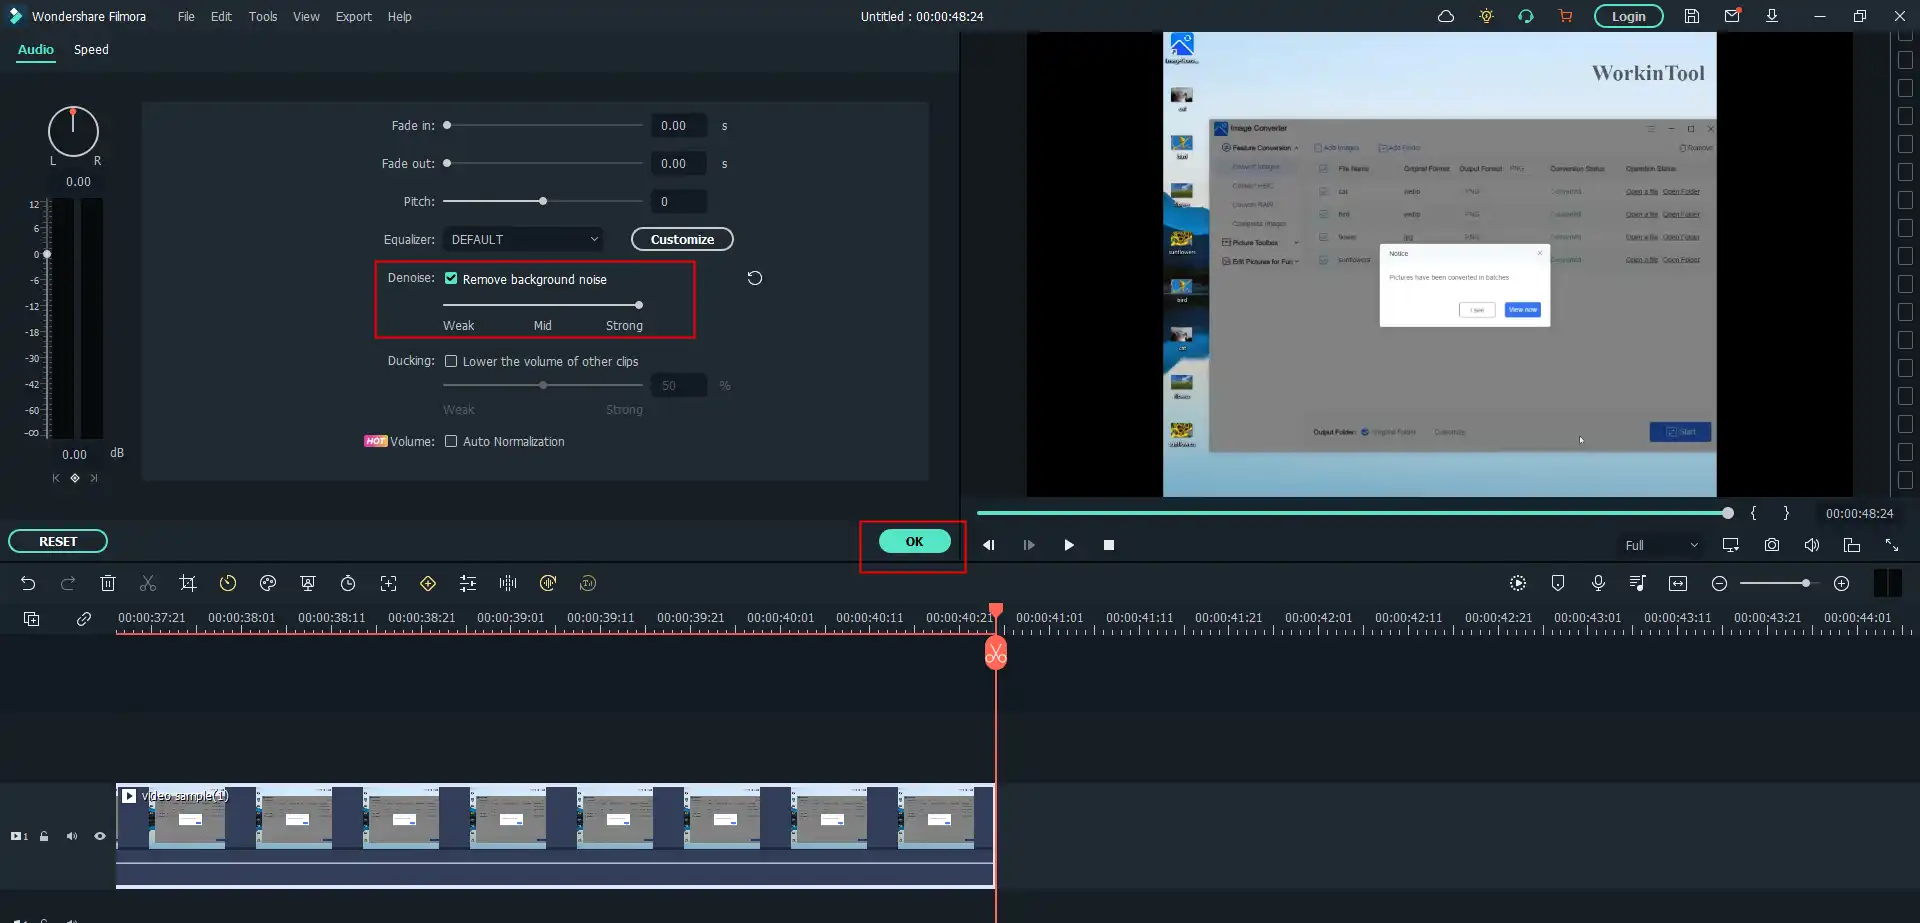Lock the video track
This screenshot has height=923, width=1920.
click(44, 836)
